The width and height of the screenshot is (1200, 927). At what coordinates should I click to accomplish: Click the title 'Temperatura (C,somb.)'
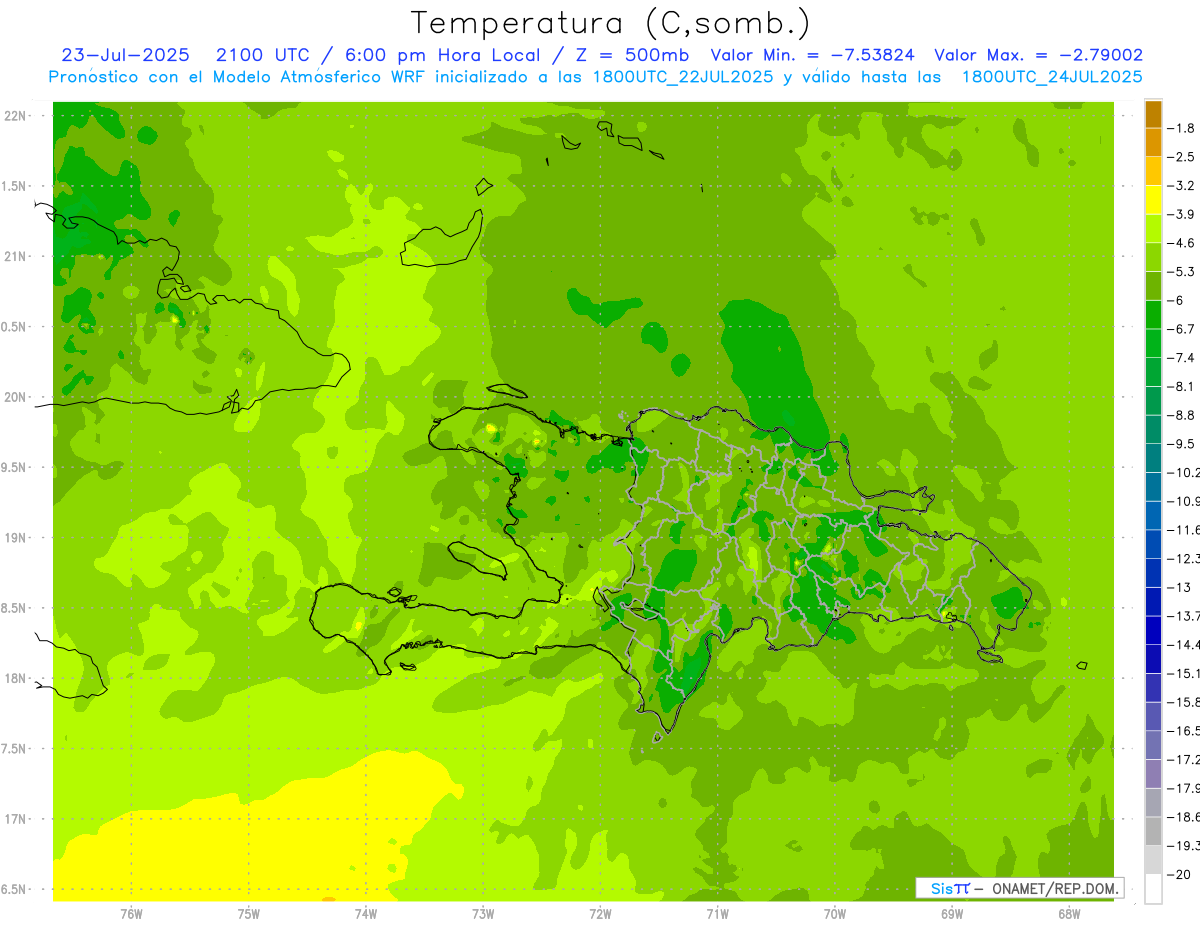611,23
